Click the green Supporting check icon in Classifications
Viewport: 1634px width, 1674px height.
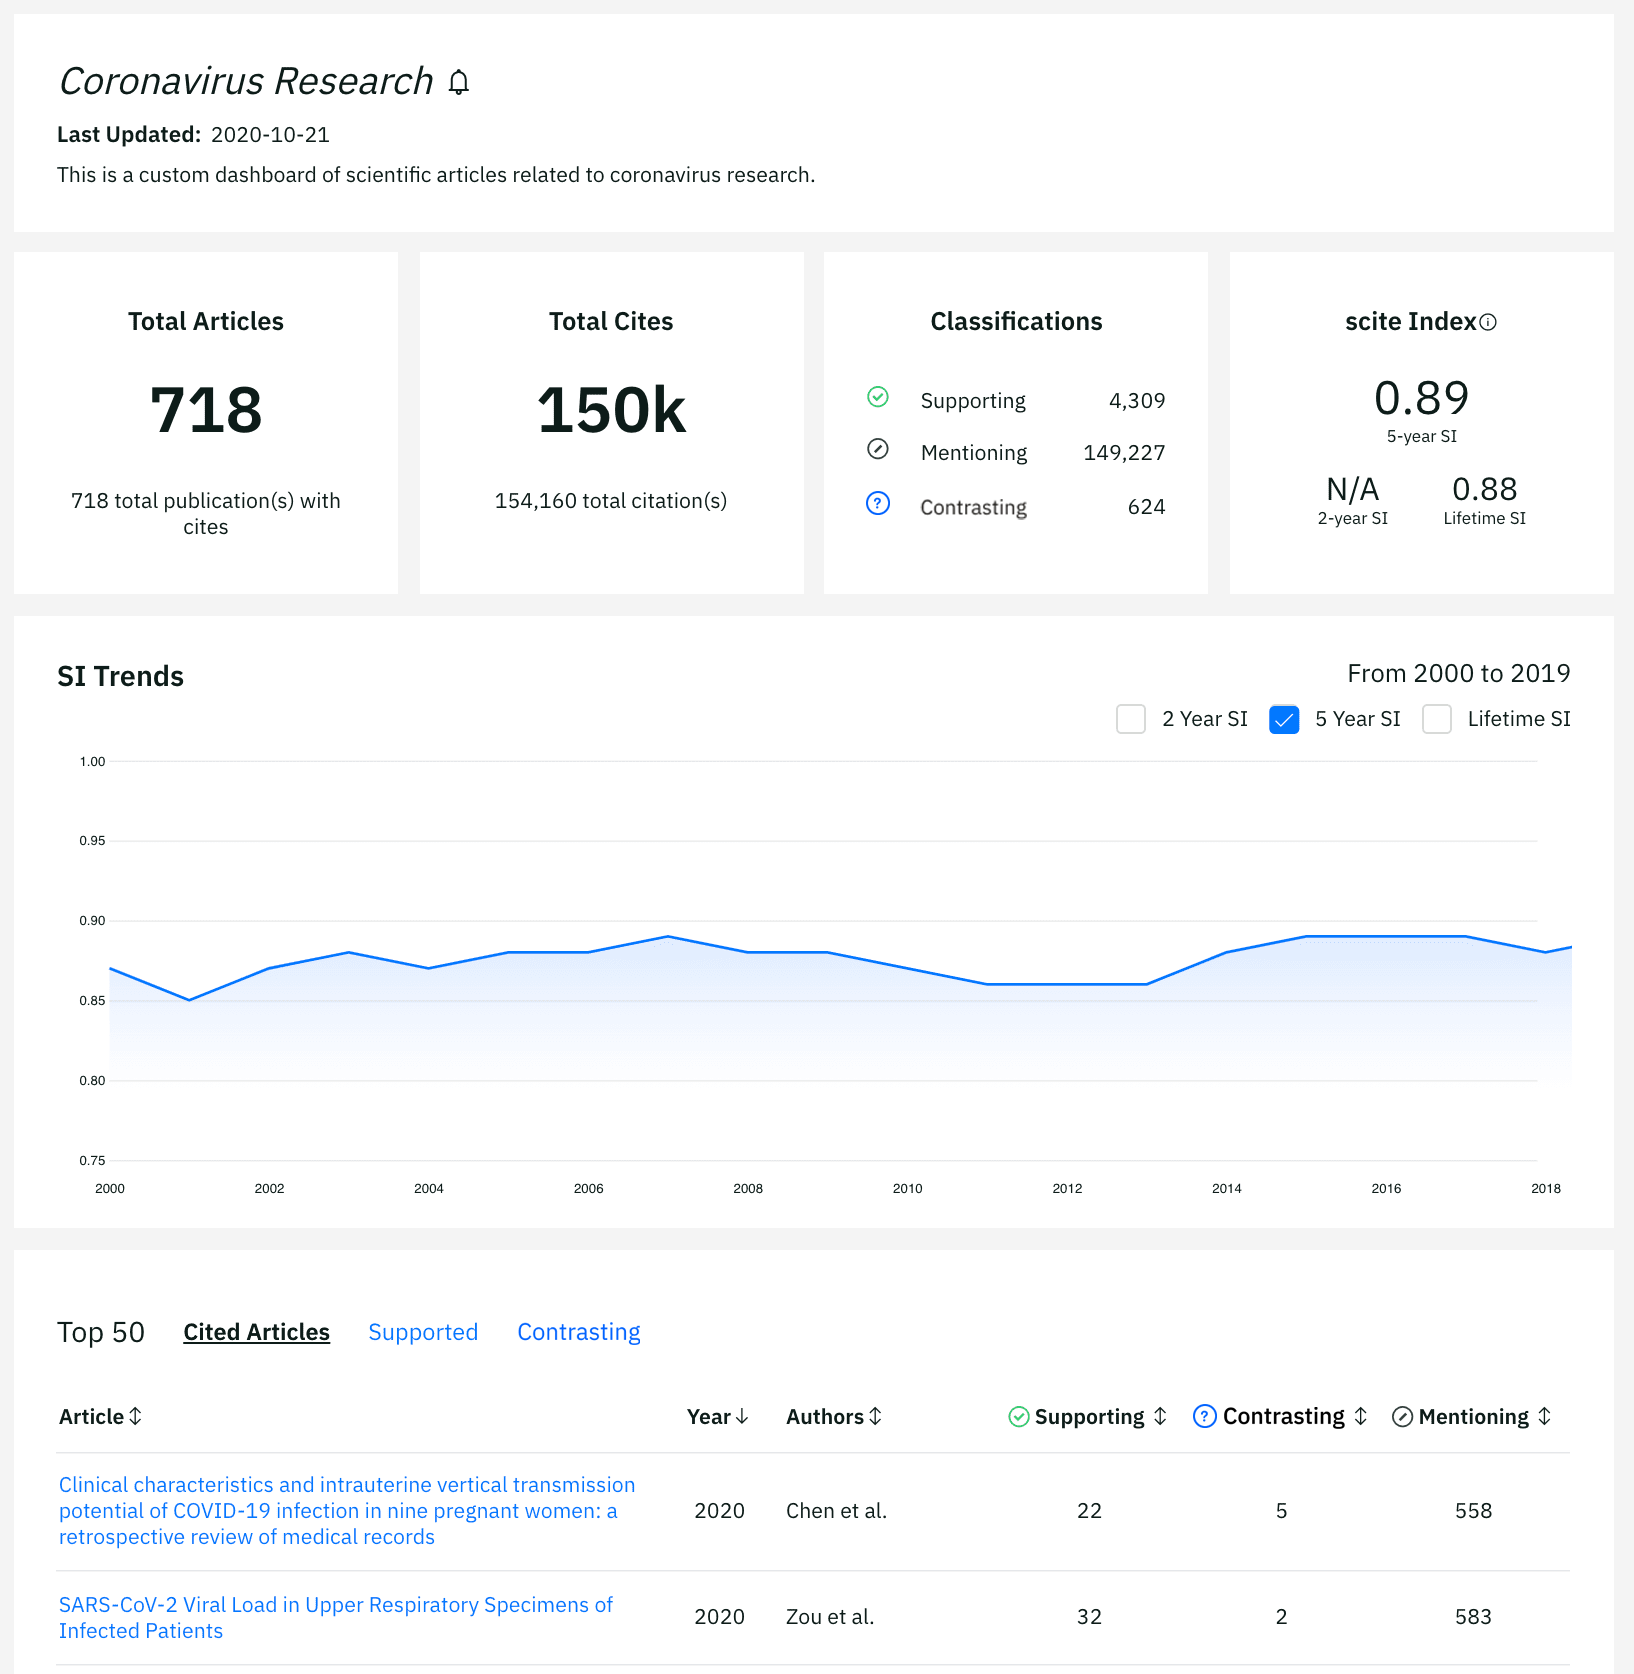tap(878, 397)
